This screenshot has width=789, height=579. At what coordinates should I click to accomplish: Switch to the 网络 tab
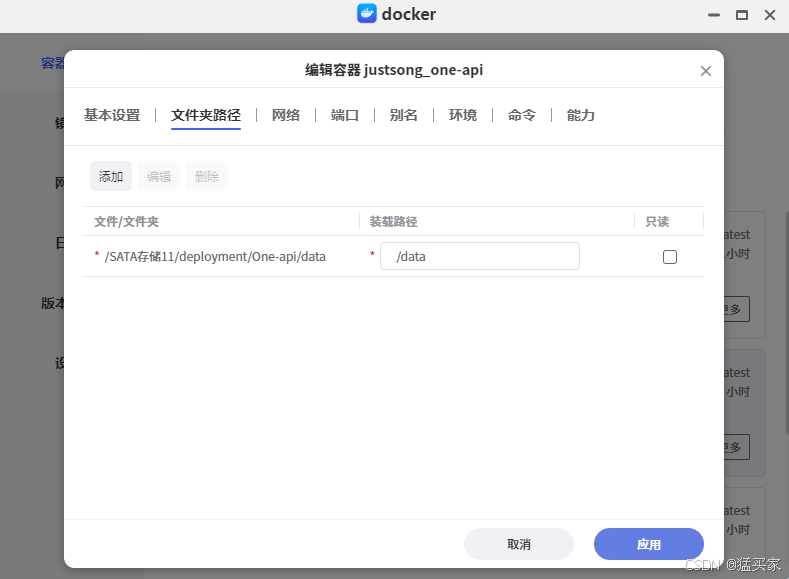[286, 115]
